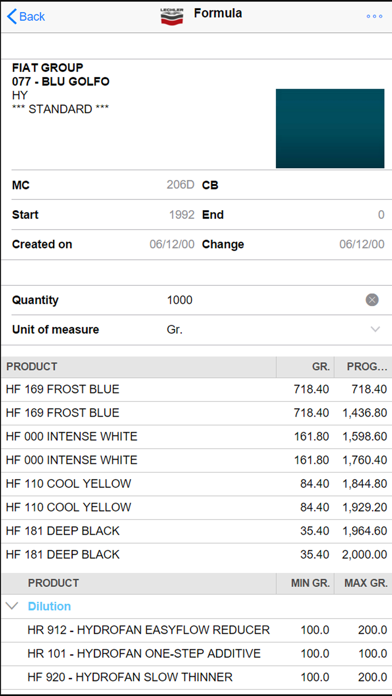
Task: Click the End value 0
Action: [x=381, y=215]
